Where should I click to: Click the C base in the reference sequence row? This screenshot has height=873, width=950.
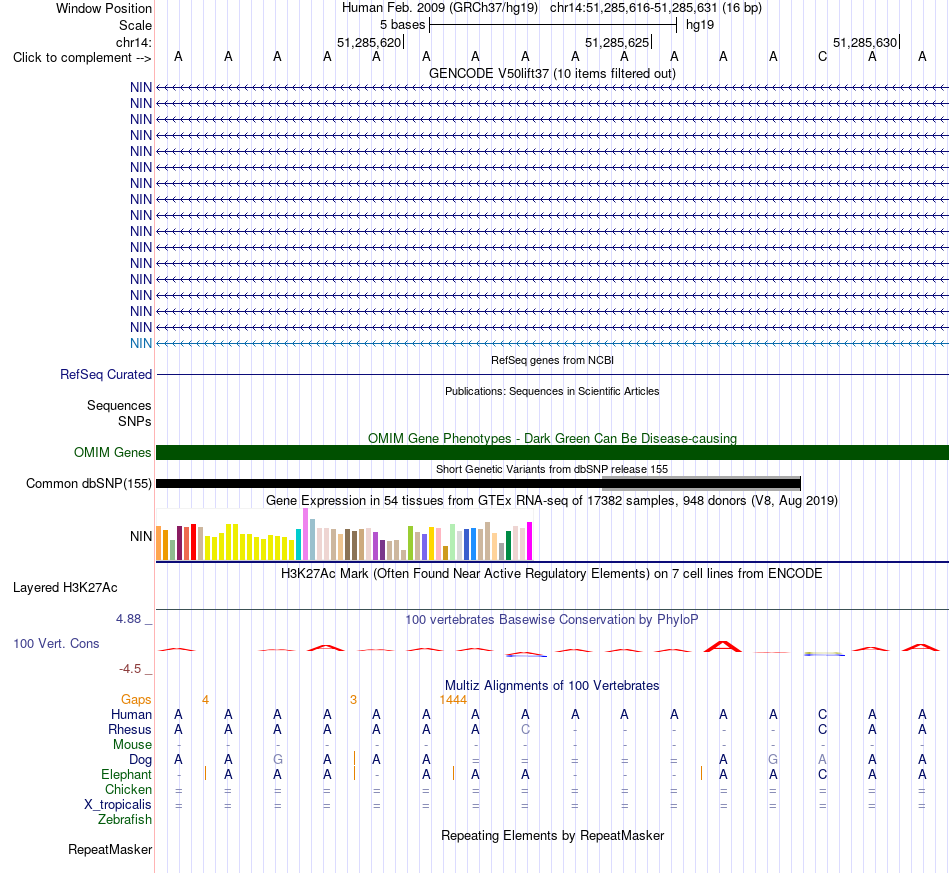tap(822, 56)
